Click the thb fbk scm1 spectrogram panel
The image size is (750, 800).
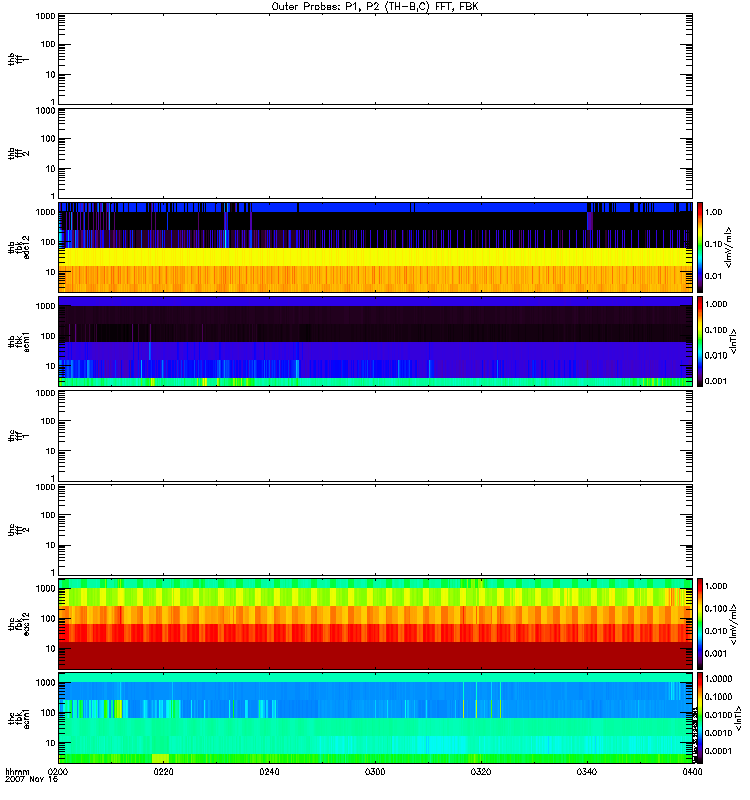[376, 341]
